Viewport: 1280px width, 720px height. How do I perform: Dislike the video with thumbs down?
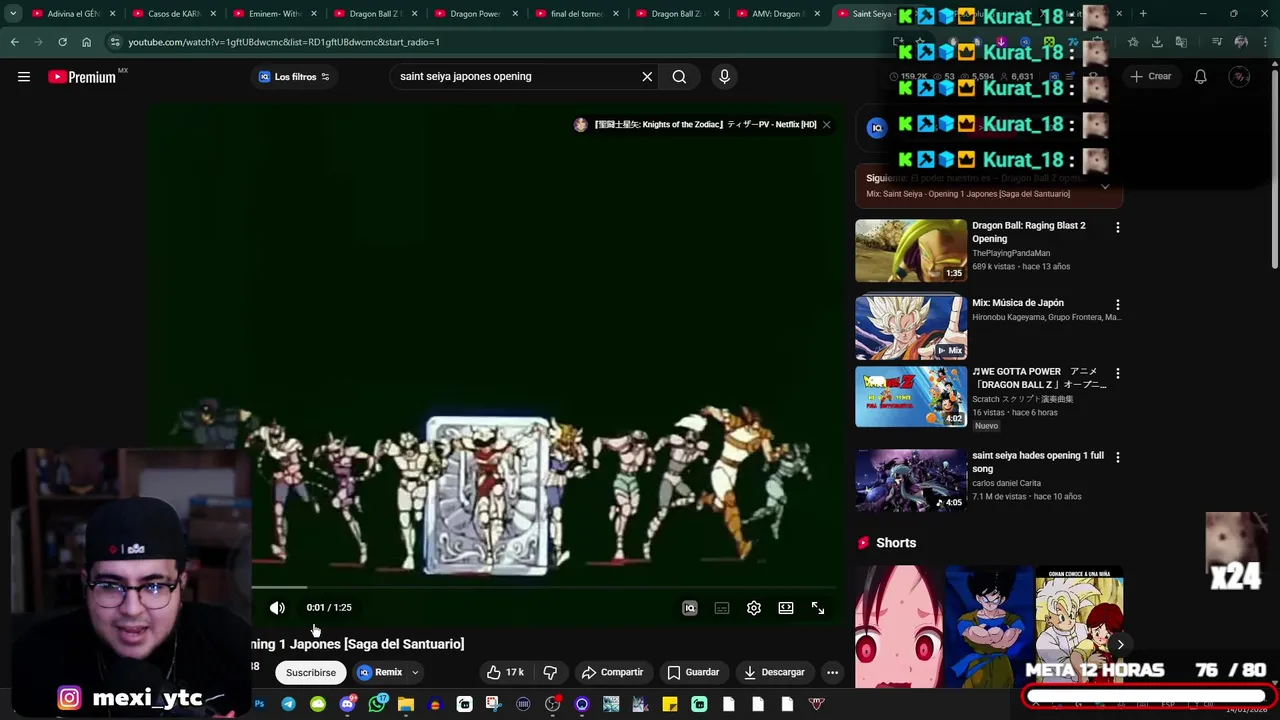point(550,673)
